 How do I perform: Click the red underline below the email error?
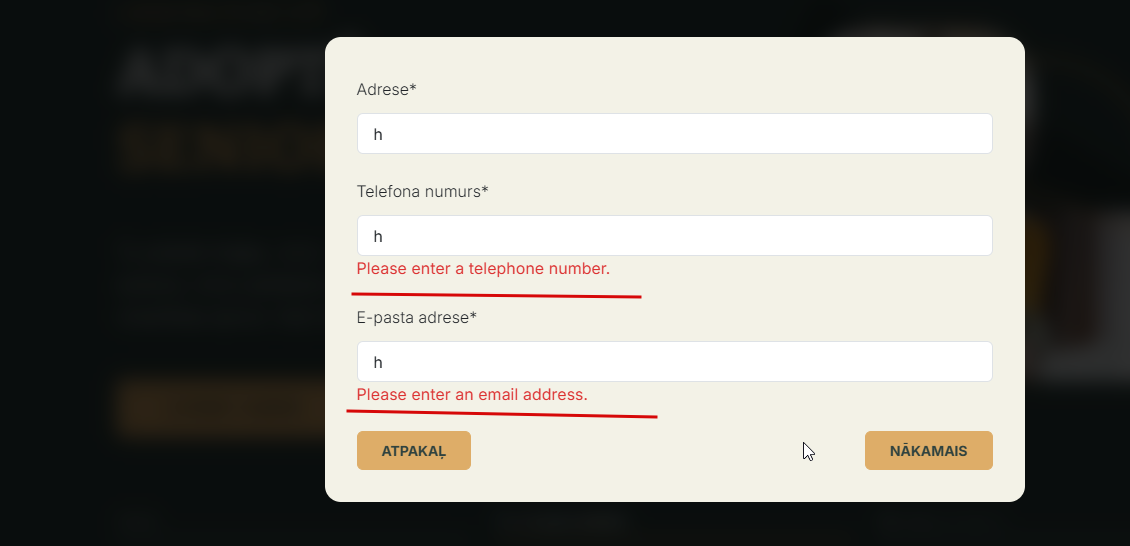pyautogui.click(x=502, y=413)
